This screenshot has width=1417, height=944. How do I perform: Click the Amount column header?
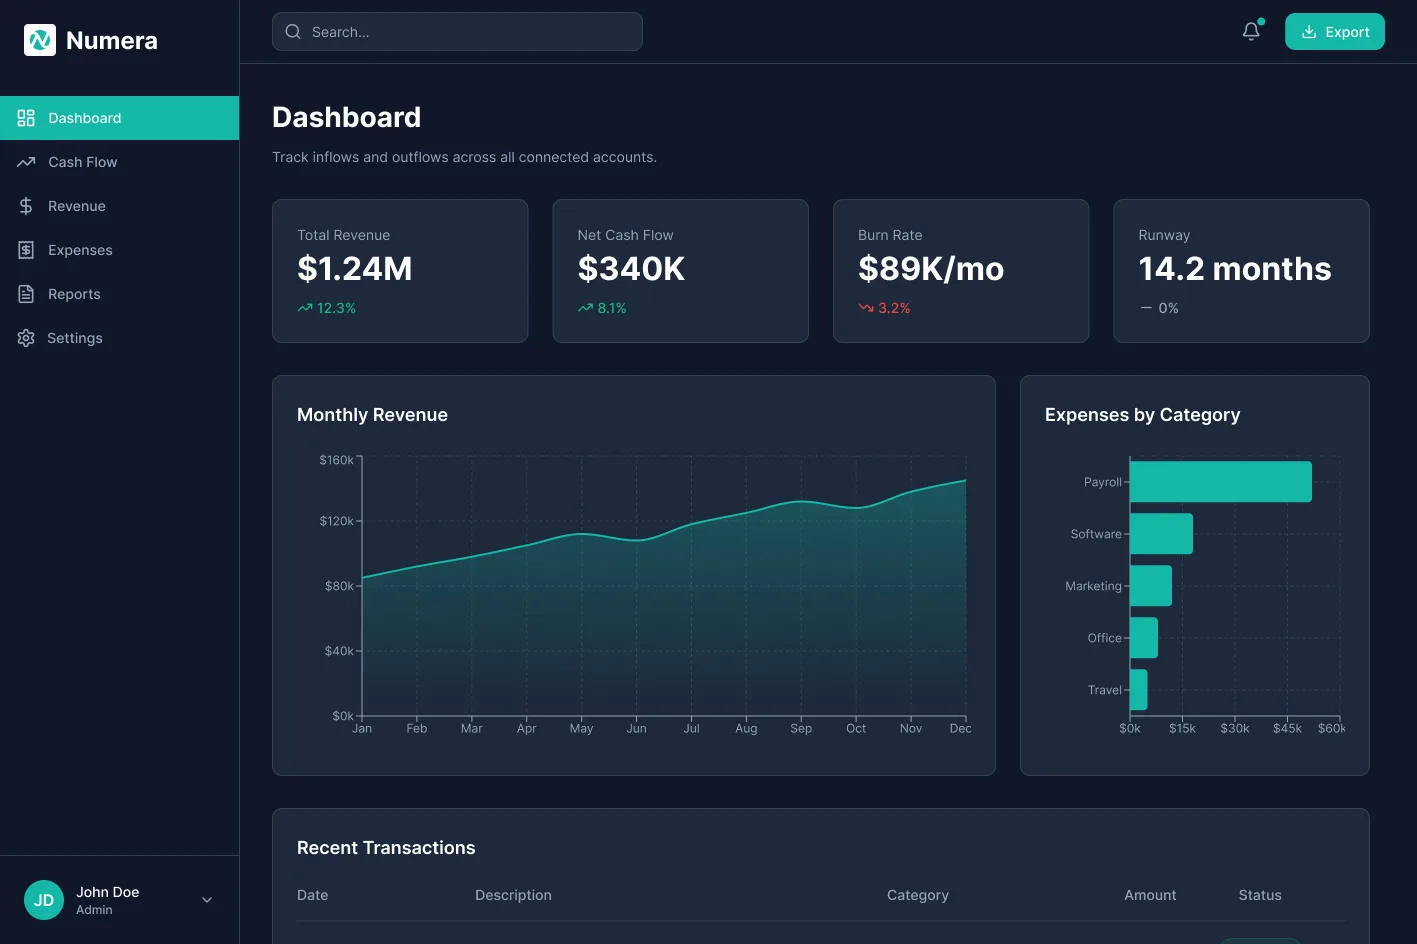1150,895
